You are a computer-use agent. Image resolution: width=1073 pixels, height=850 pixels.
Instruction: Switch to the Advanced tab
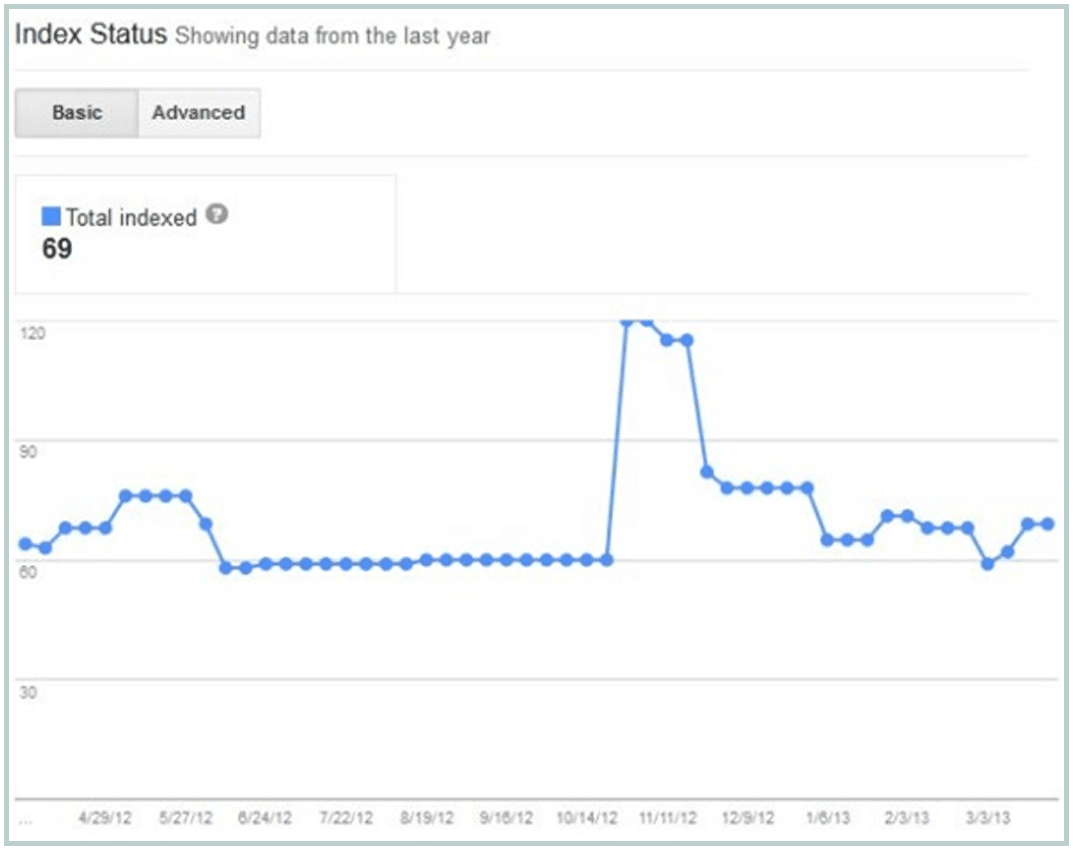coord(198,113)
